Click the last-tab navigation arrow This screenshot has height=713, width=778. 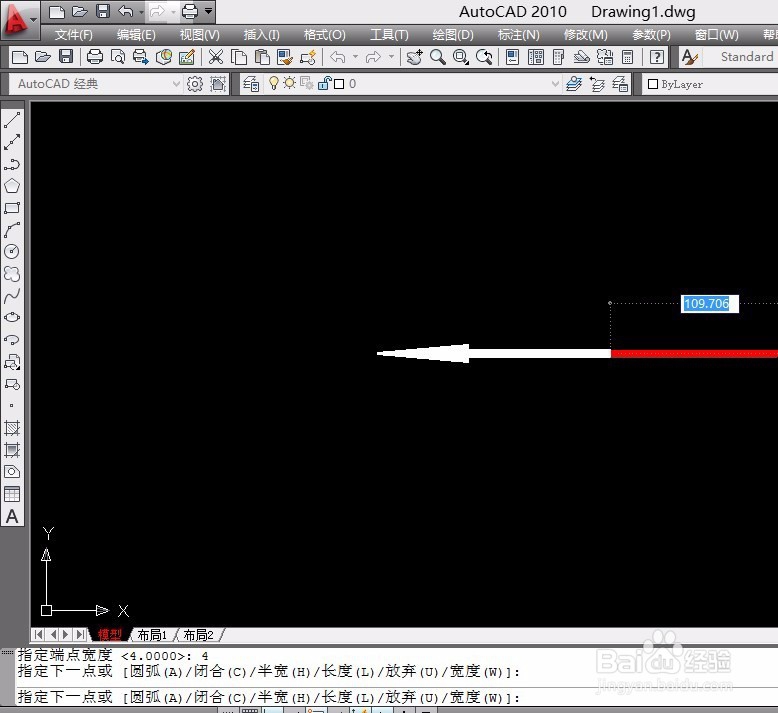[x=80, y=634]
